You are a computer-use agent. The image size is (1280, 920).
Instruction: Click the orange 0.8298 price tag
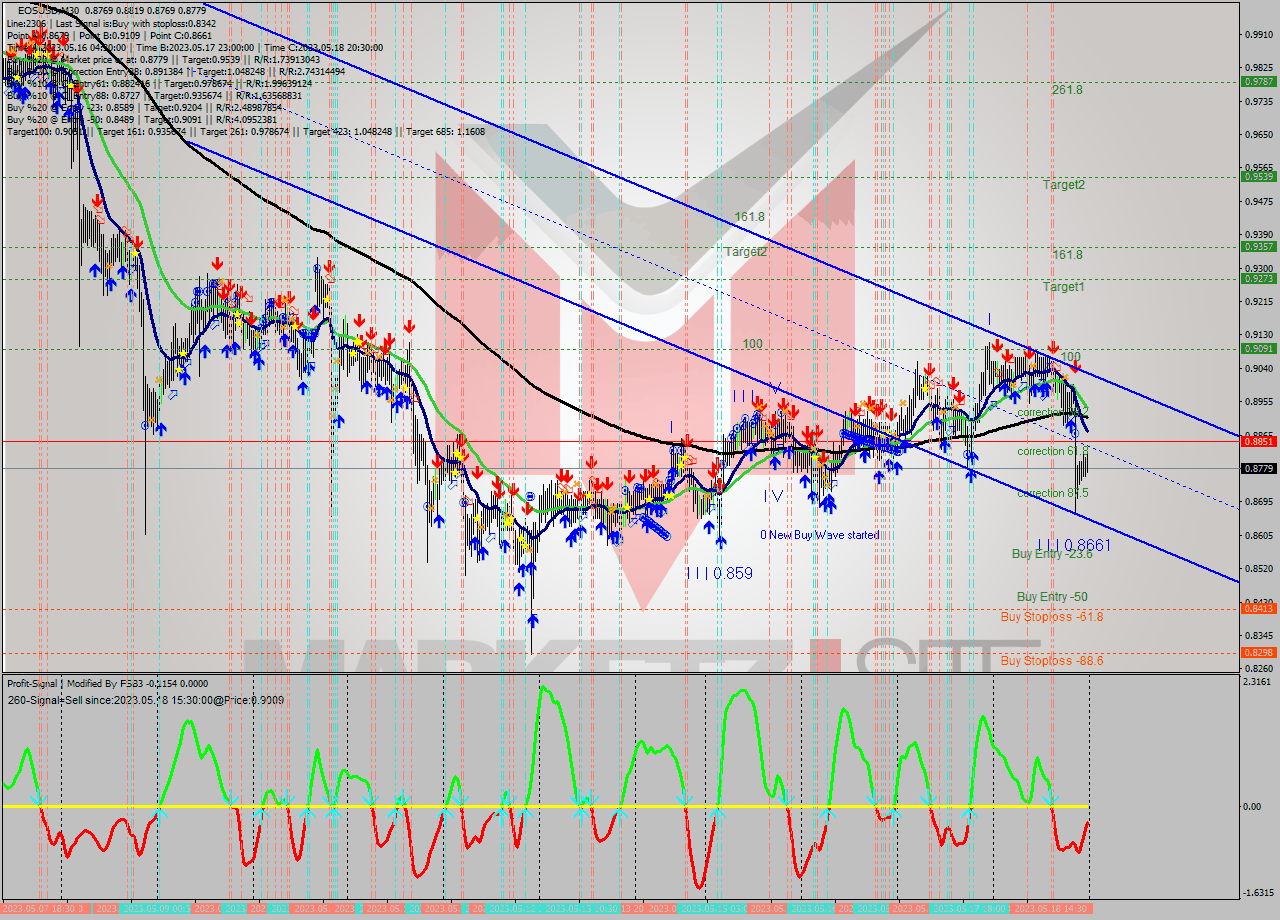coord(1257,652)
